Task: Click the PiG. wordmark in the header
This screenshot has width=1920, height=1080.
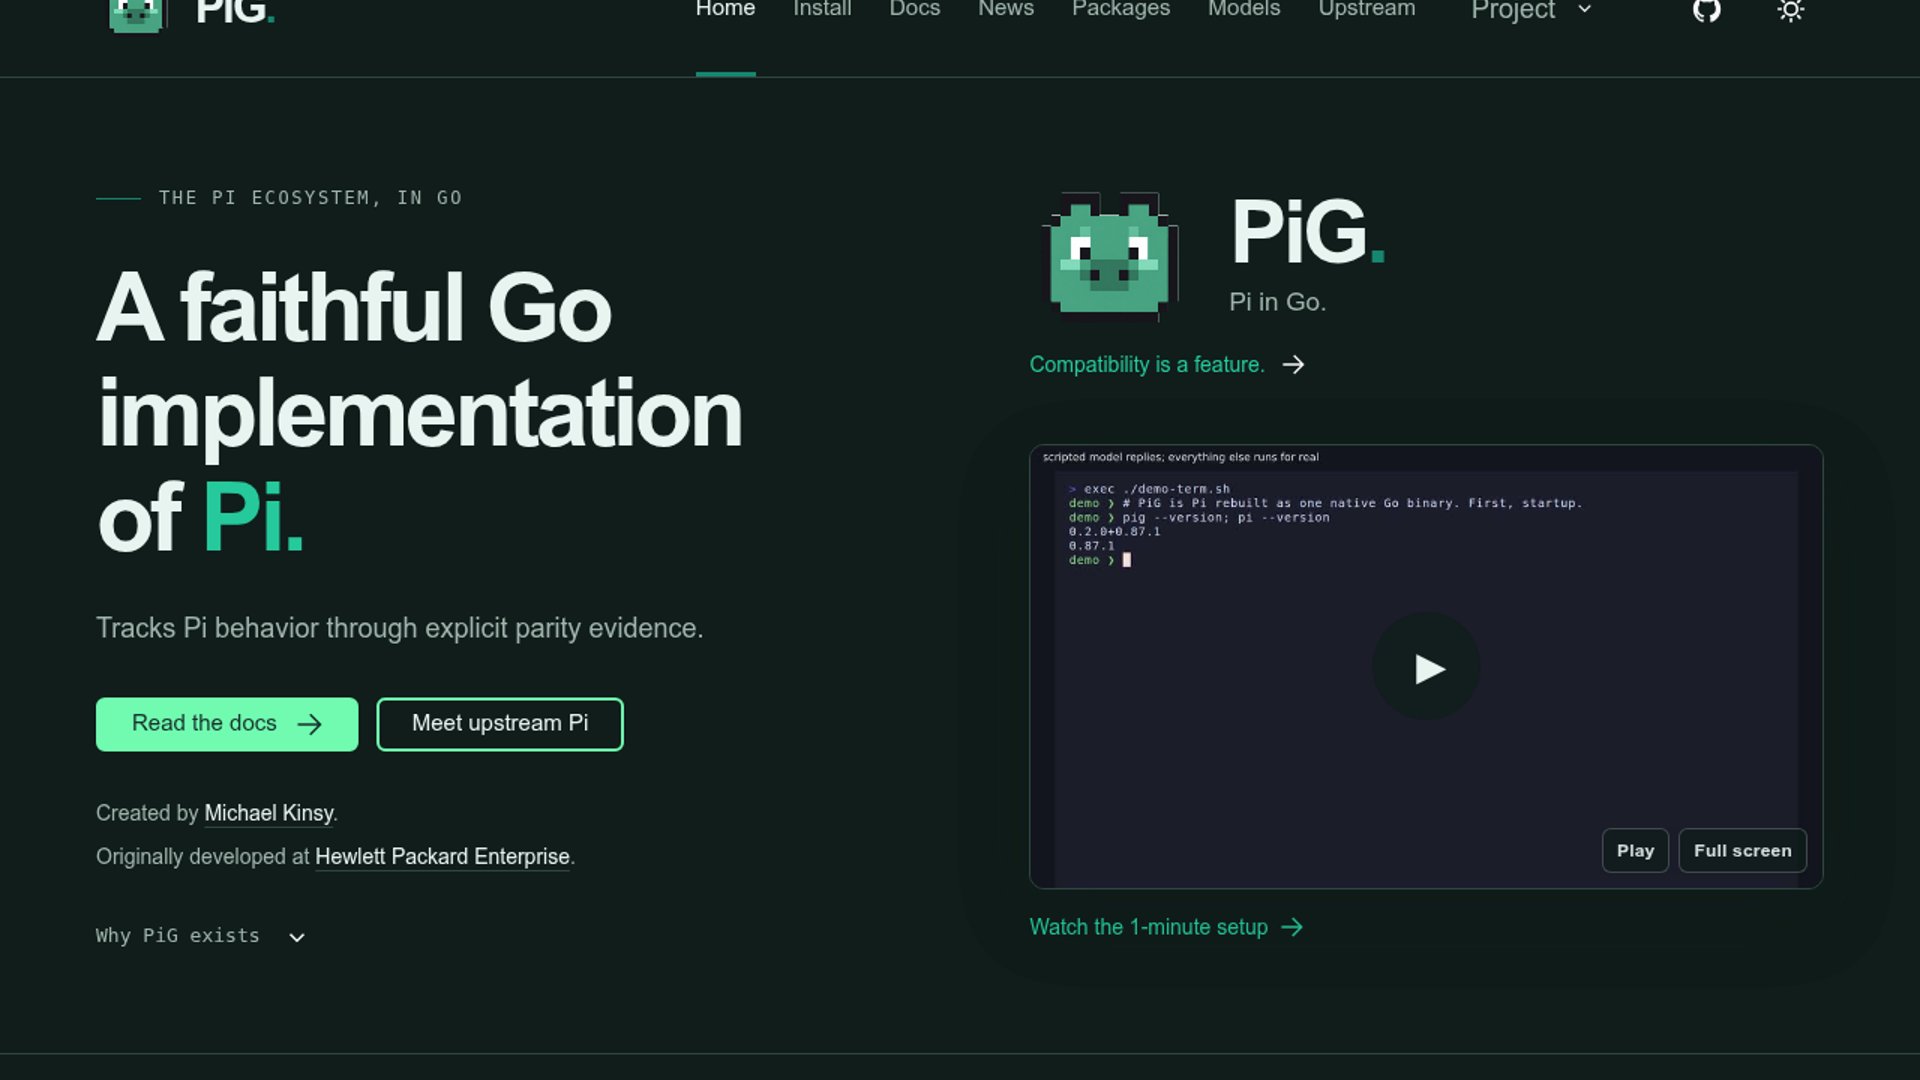Action: pyautogui.click(x=235, y=12)
